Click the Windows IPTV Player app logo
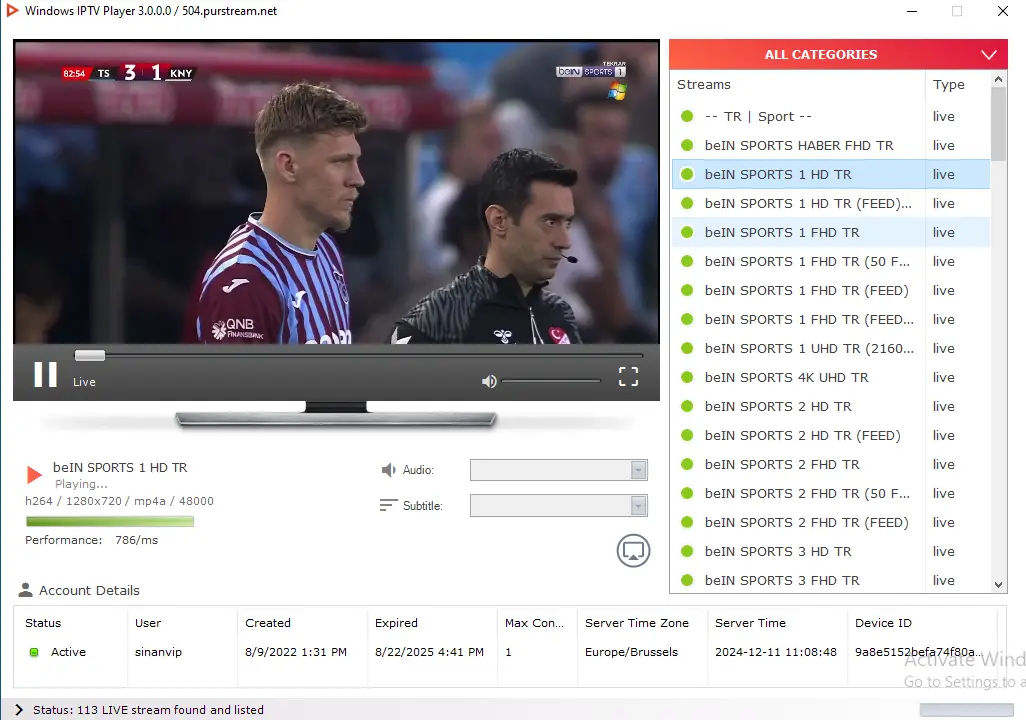1026x720 pixels. (x=12, y=10)
